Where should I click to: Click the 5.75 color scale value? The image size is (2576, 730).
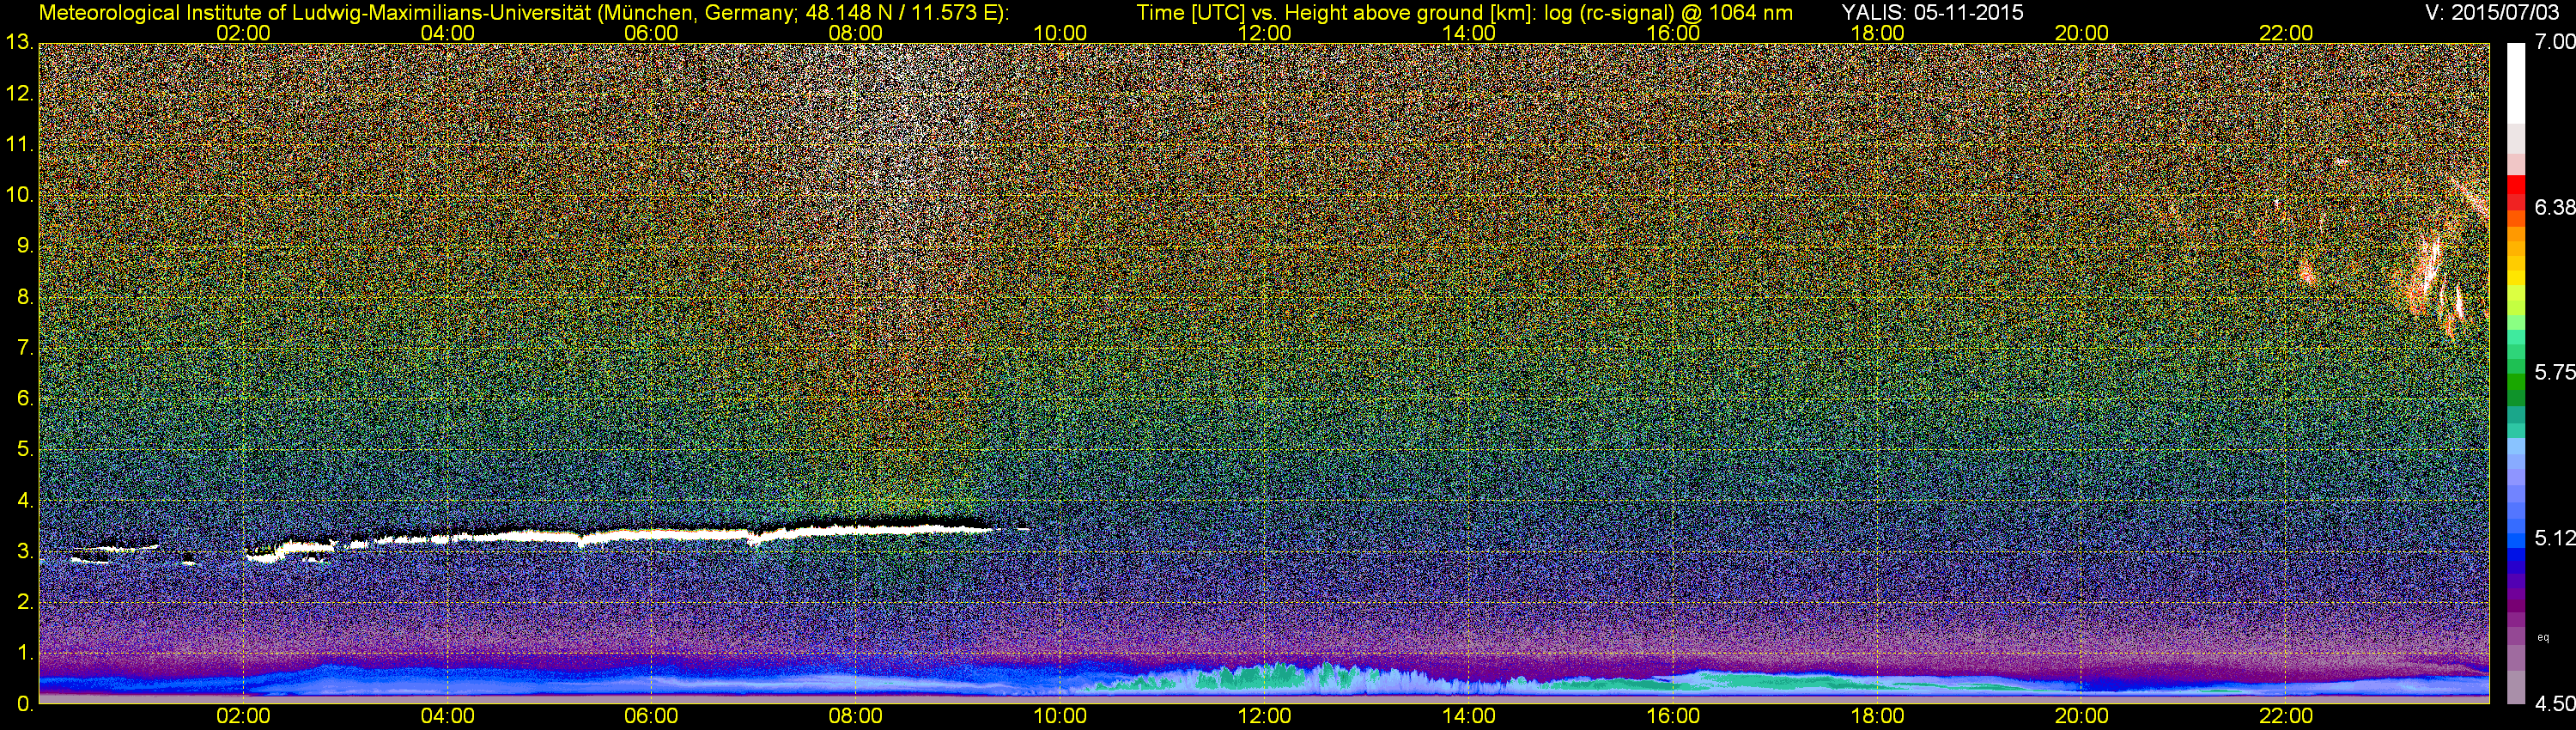pyautogui.click(x=2554, y=372)
